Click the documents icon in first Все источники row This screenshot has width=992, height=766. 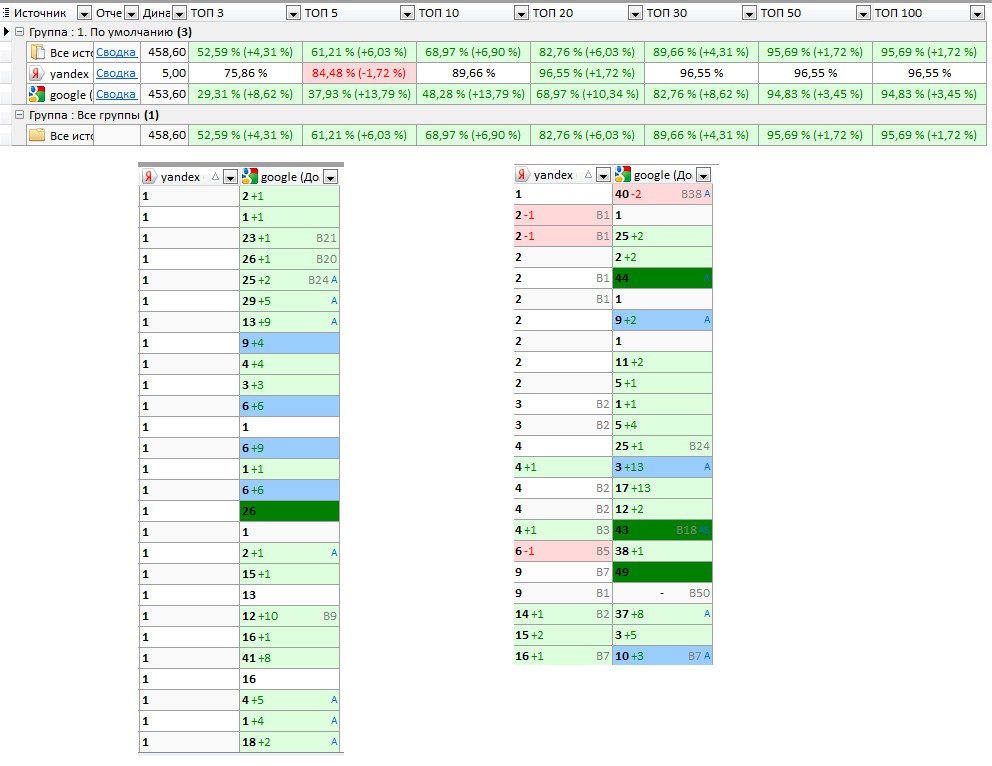(38, 53)
